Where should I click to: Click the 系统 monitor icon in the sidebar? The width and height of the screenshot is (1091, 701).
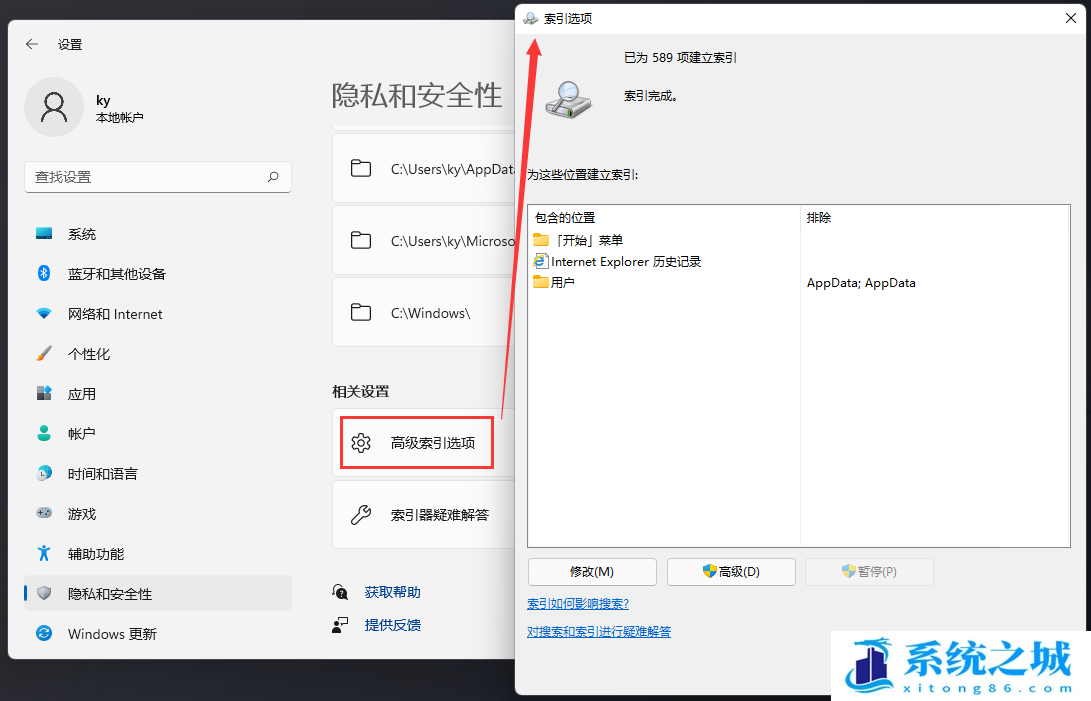click(x=44, y=234)
